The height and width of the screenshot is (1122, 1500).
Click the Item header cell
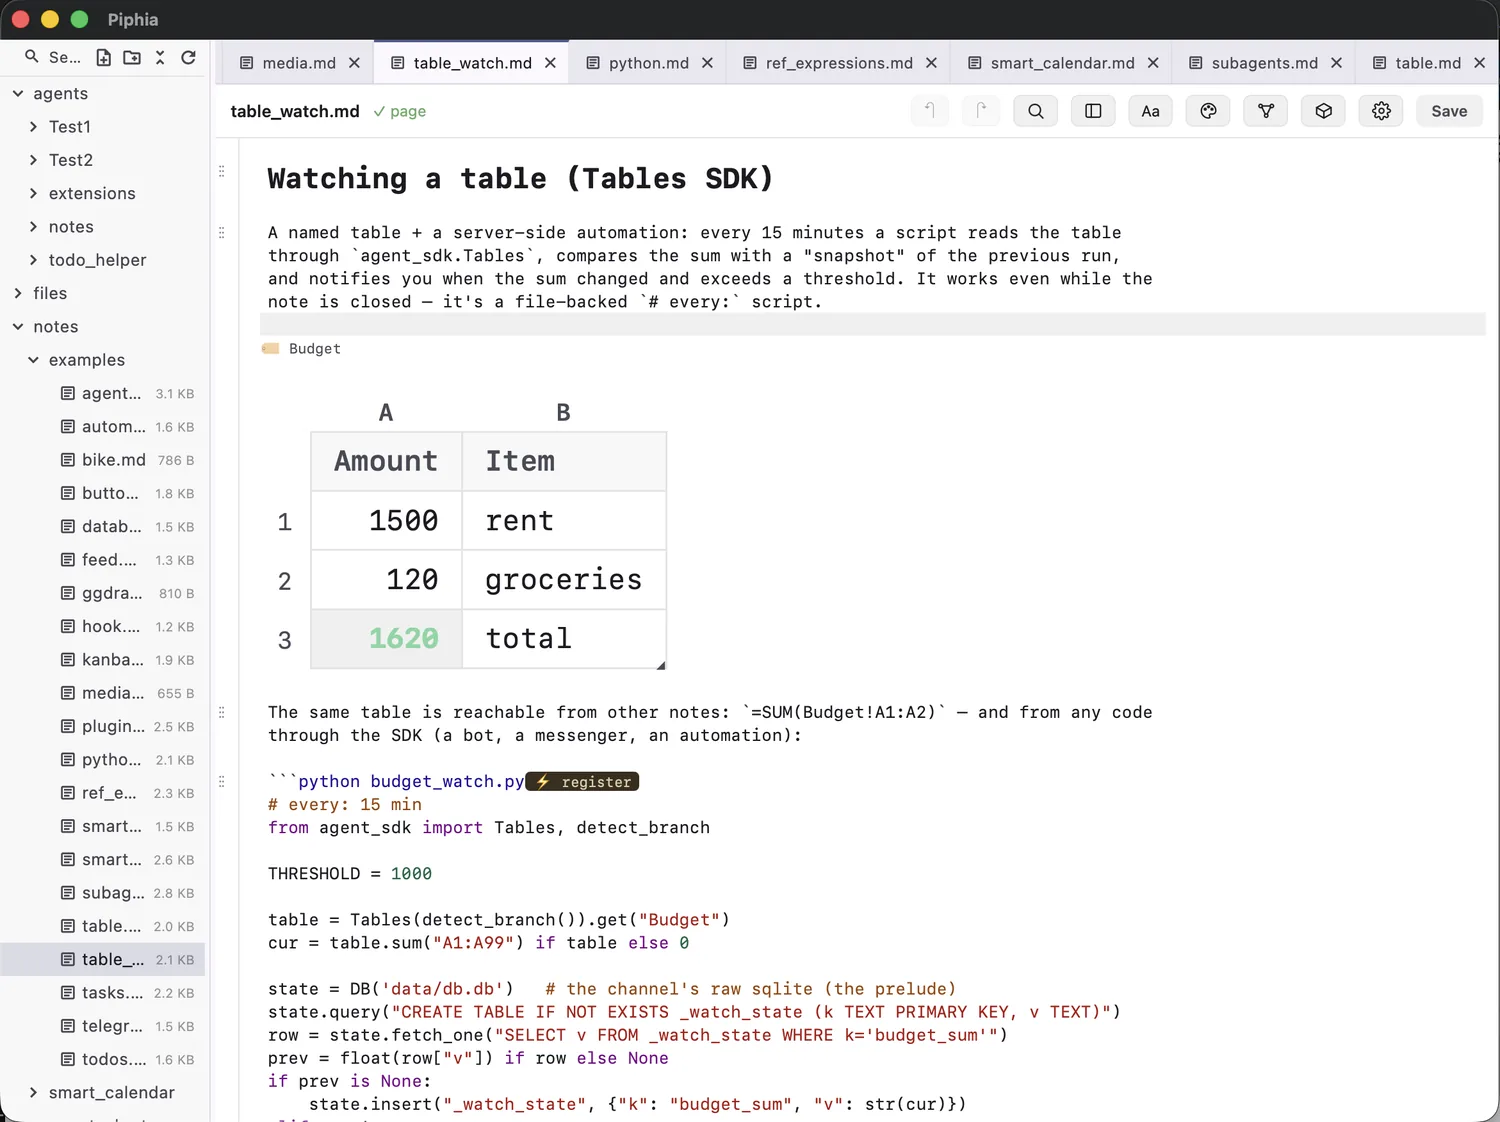click(x=564, y=461)
